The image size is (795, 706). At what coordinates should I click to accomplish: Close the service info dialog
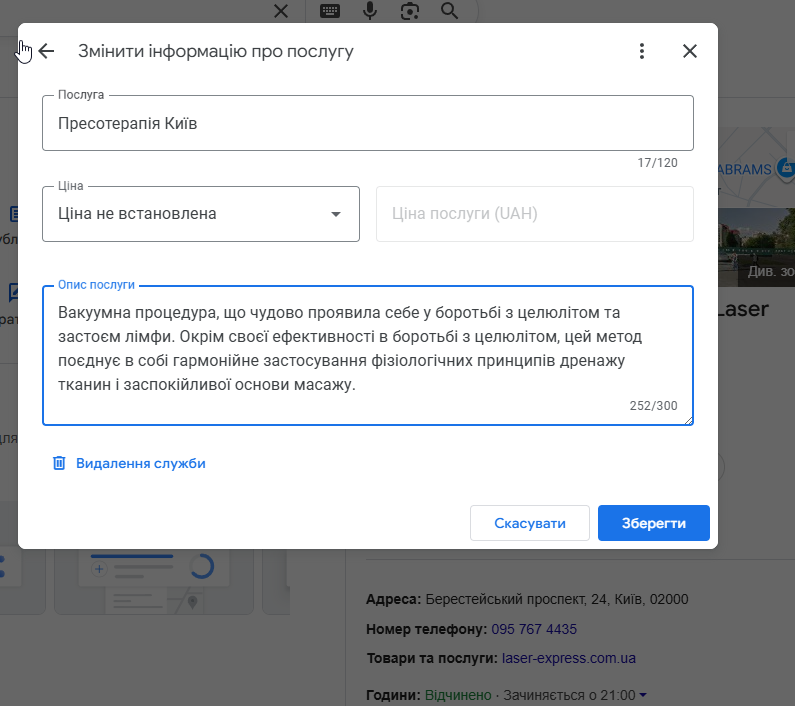point(690,51)
